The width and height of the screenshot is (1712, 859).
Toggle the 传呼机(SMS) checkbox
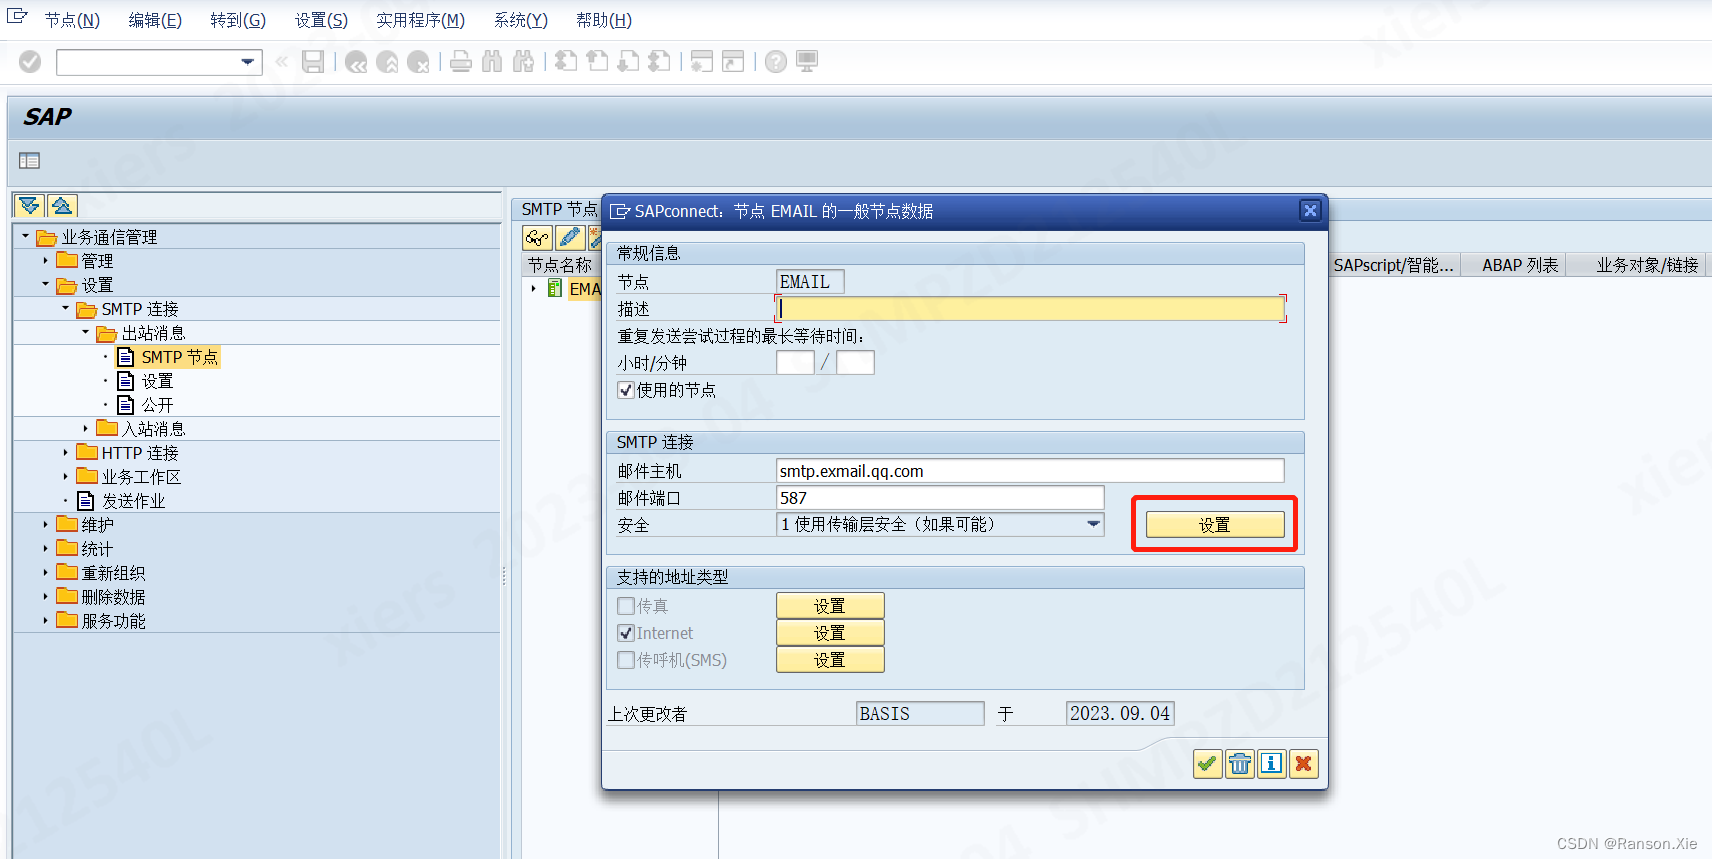[626, 660]
